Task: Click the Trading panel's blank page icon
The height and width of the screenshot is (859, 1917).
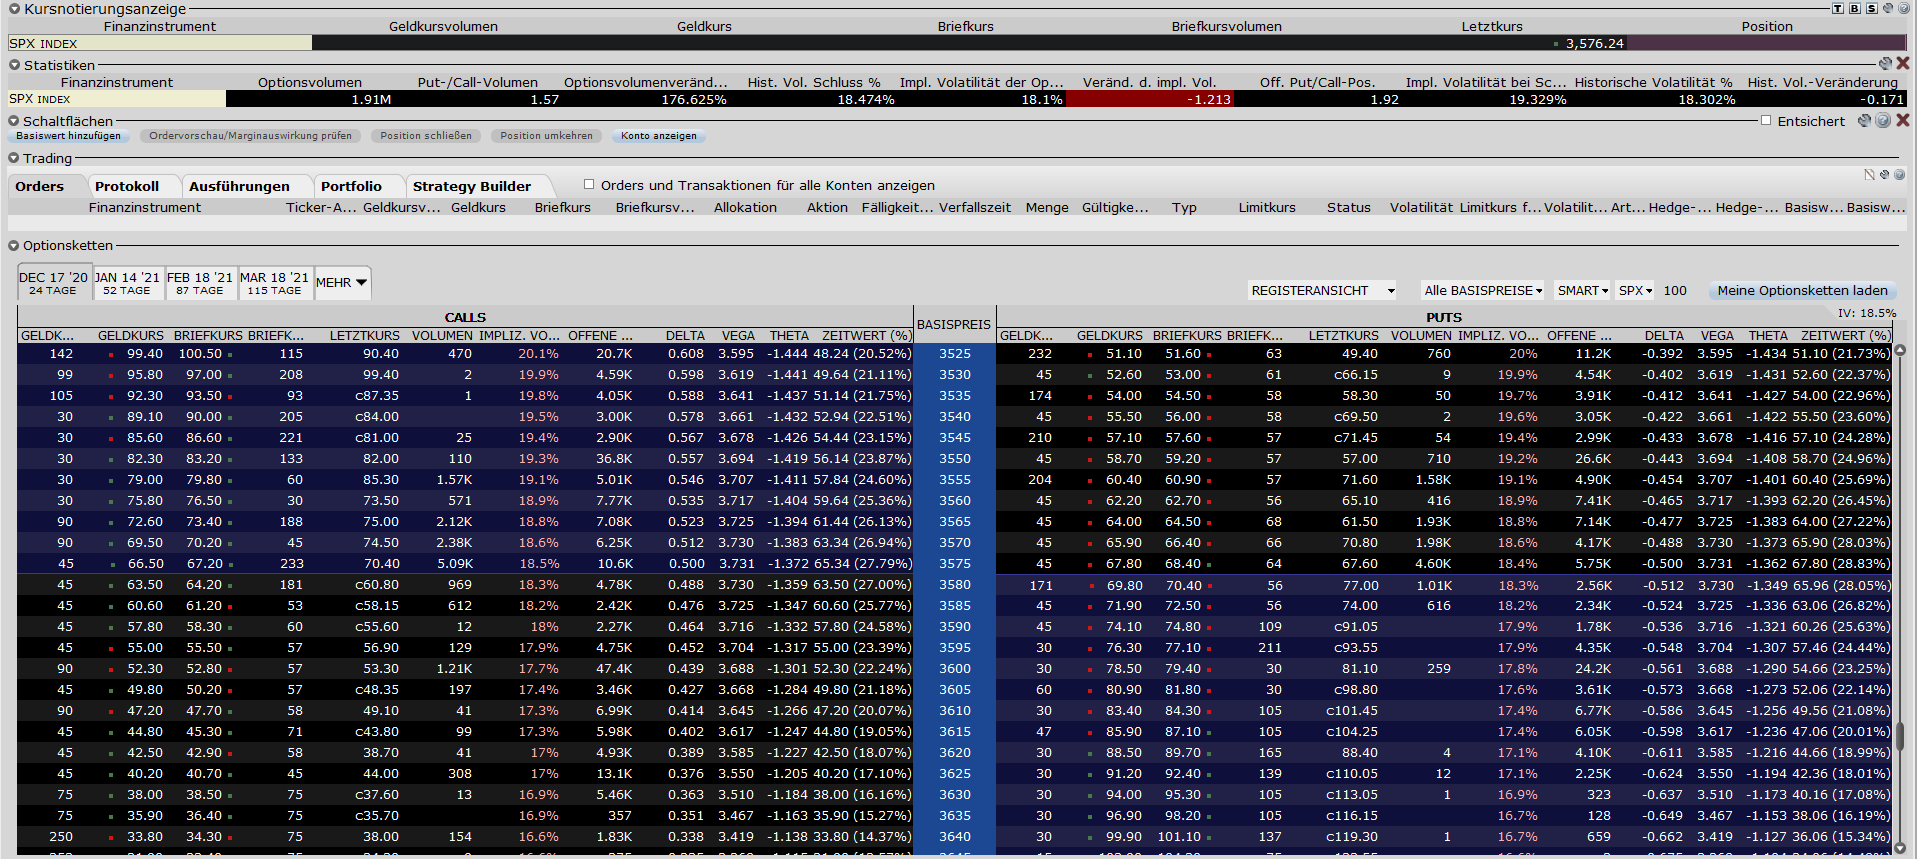Action: [1869, 174]
